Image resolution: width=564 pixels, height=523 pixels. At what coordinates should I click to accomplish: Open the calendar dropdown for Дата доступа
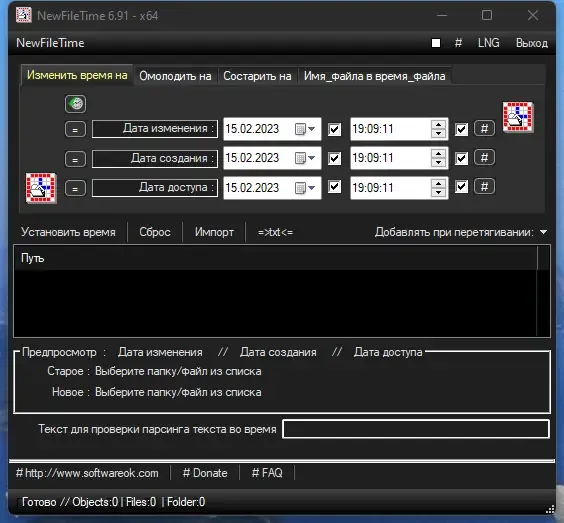click(305, 187)
